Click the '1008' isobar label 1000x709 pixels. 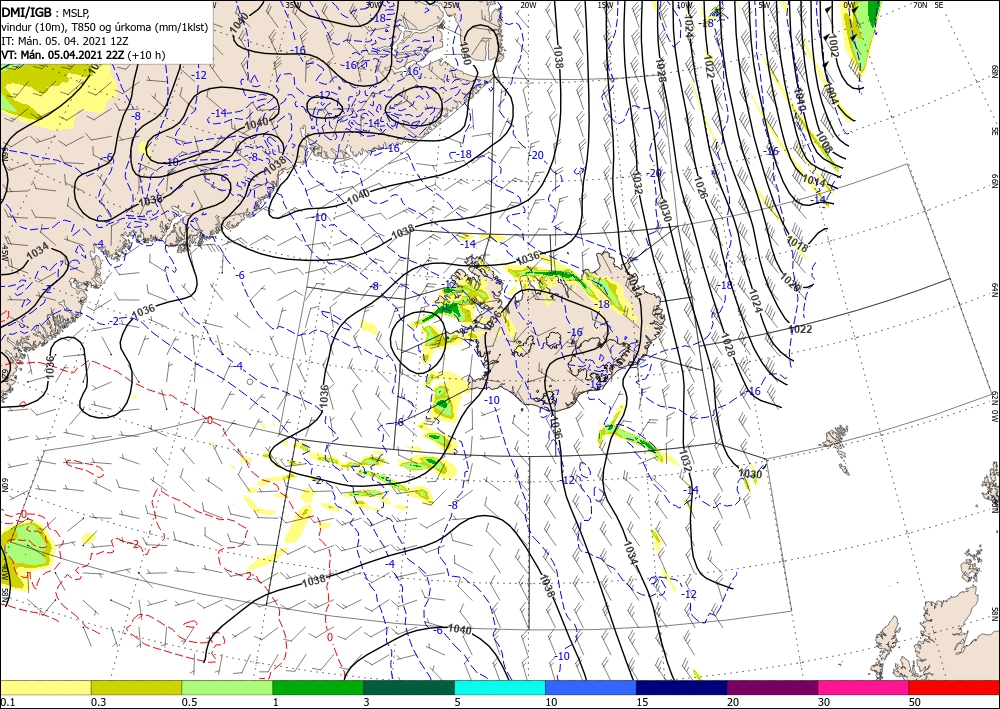[x=824, y=143]
